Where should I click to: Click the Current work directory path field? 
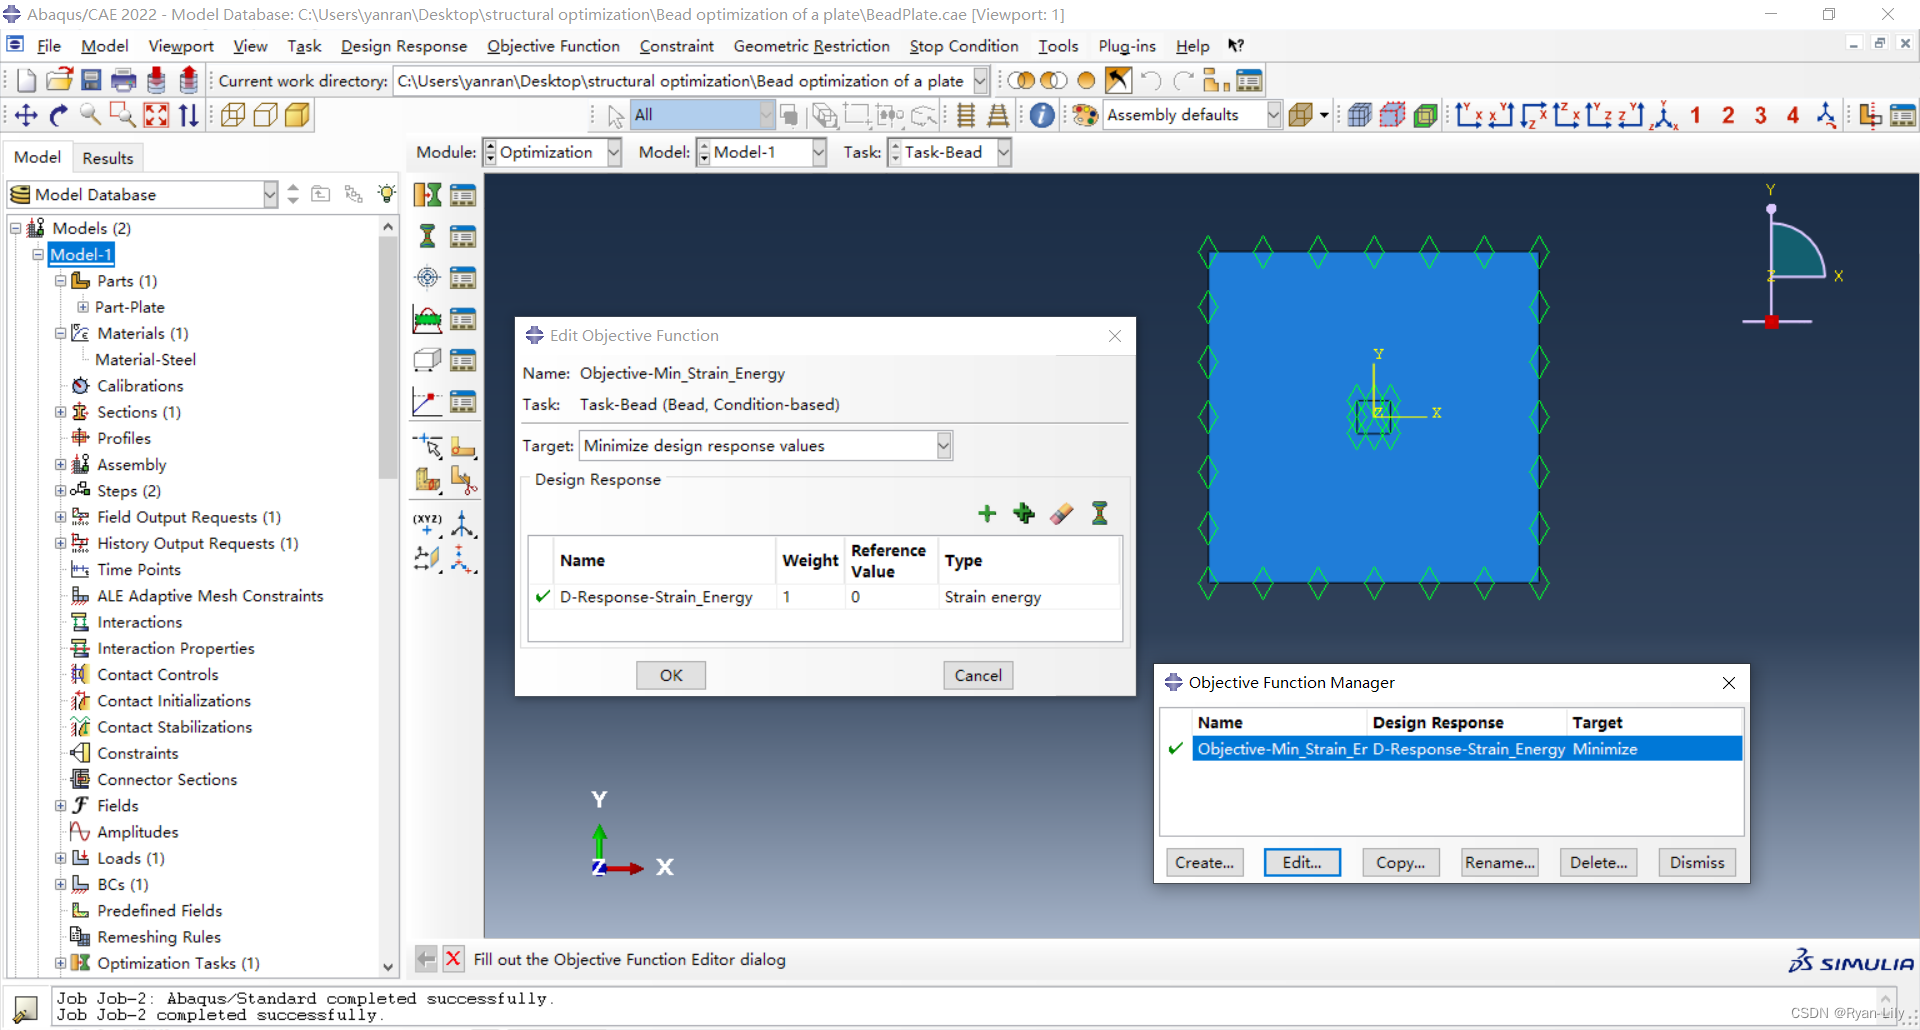pyautogui.click(x=684, y=81)
